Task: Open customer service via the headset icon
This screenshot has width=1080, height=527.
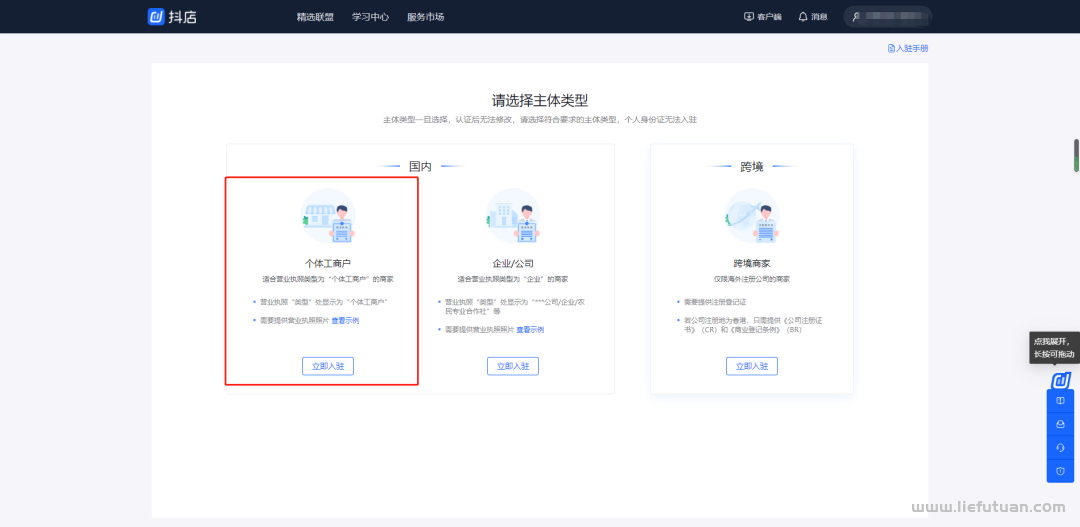Action: 1060,448
